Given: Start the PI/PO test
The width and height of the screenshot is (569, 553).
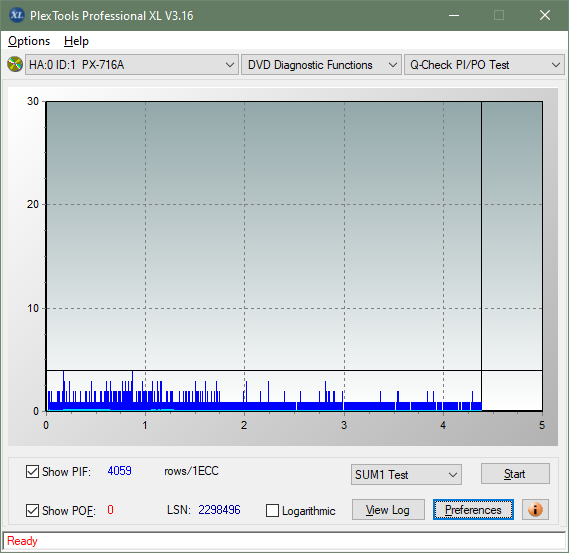Looking at the screenshot, I should click(515, 474).
